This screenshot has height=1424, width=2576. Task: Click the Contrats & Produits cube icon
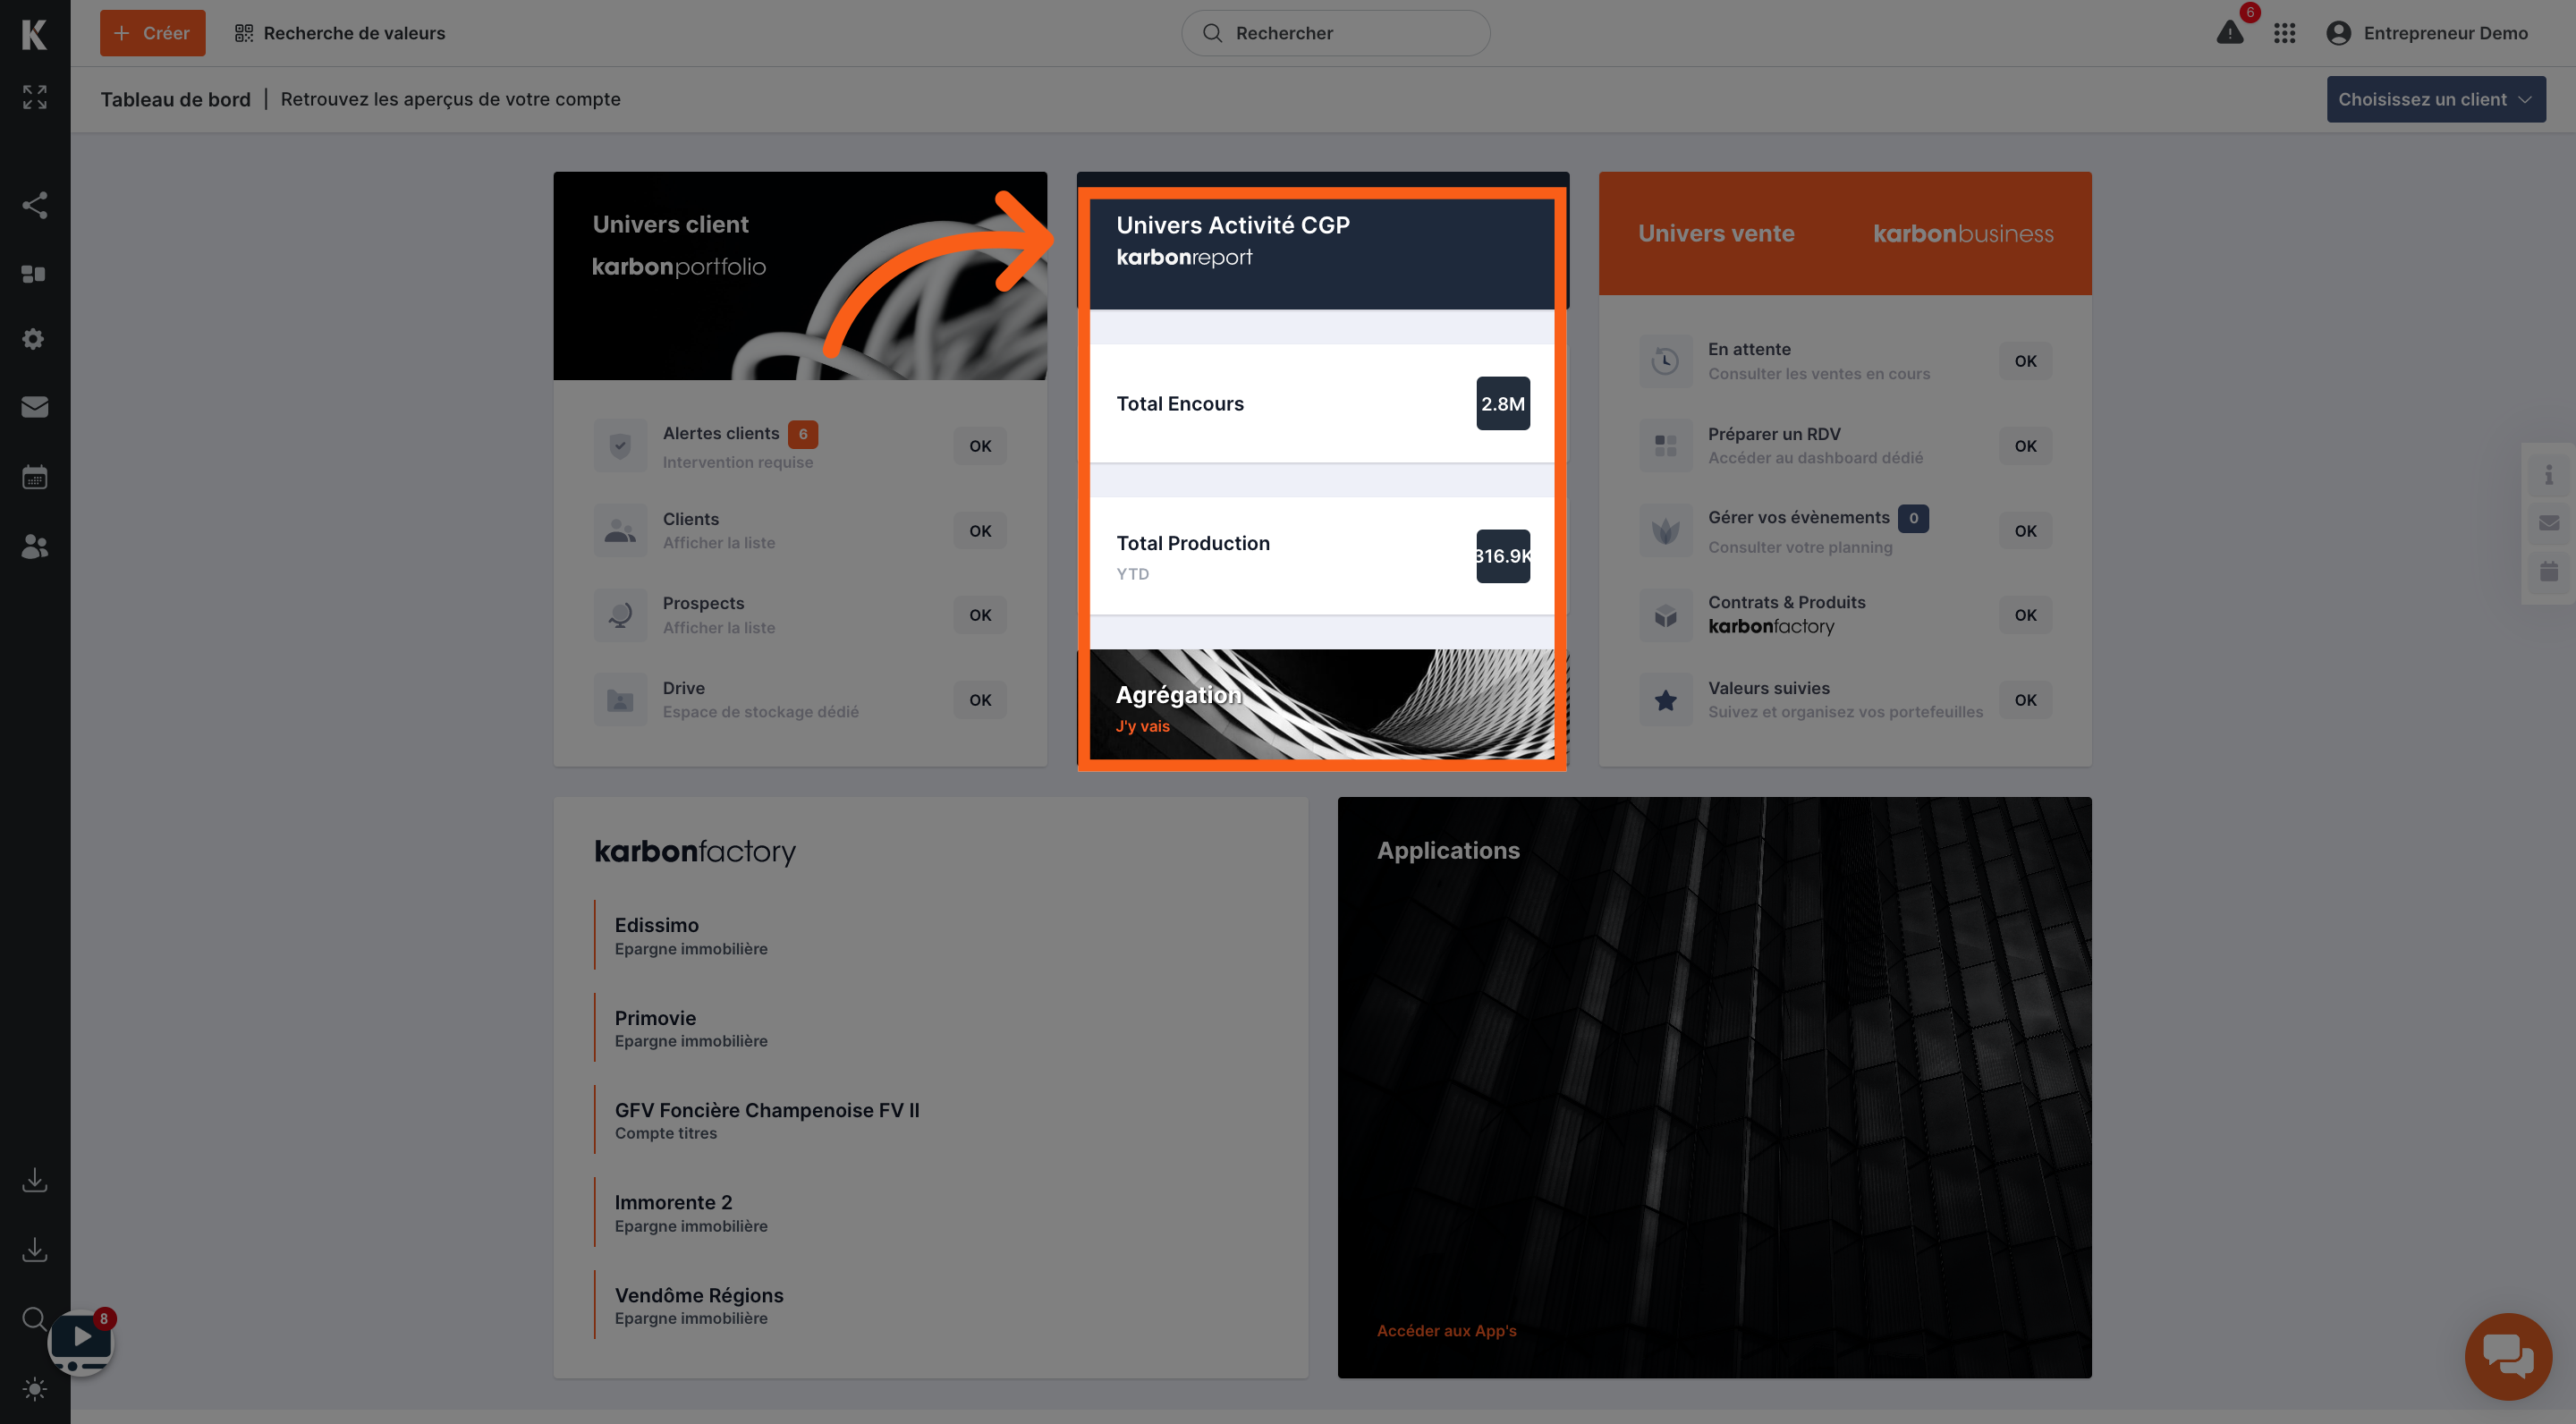pyautogui.click(x=1665, y=615)
